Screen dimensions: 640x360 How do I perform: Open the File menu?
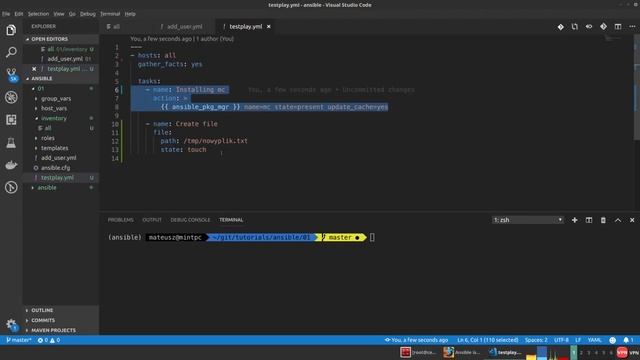point(6,14)
